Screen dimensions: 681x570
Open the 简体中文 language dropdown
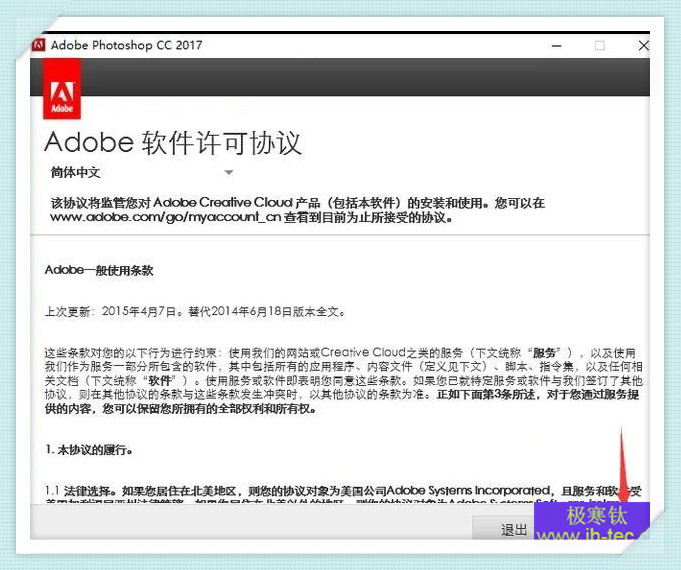click(x=142, y=172)
